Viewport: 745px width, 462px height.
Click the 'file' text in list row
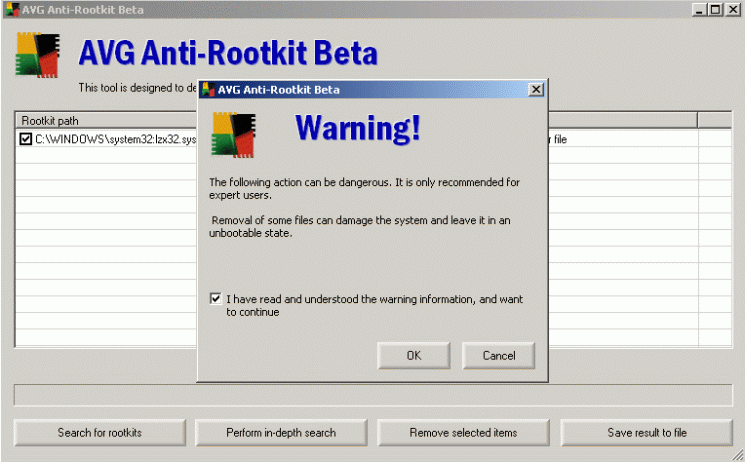pyautogui.click(x=560, y=139)
